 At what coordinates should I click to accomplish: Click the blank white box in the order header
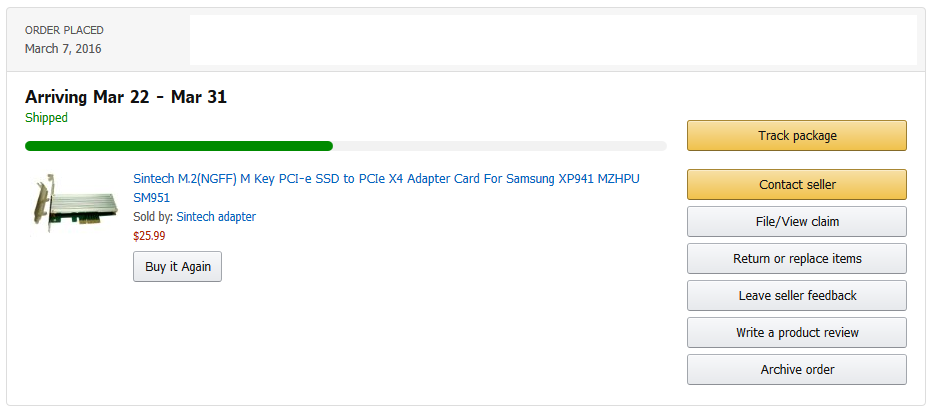click(553, 40)
